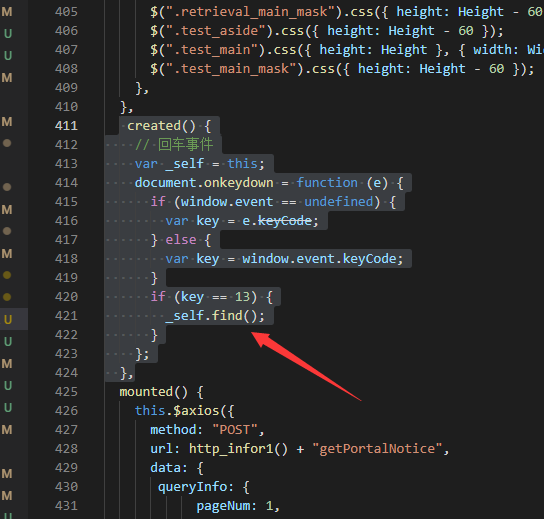Click the pageNum property name

coord(223,506)
